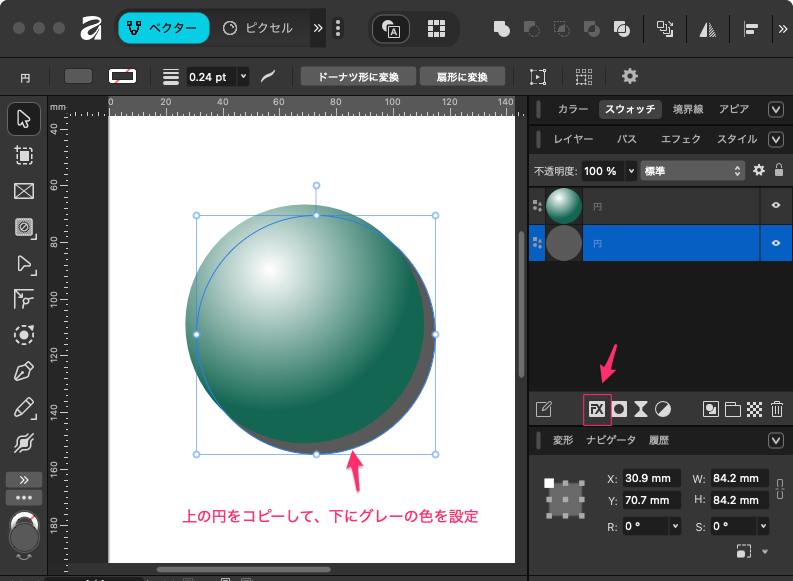The height and width of the screenshot is (581, 793).
Task: Add a group using the folder icon
Action: 733,409
